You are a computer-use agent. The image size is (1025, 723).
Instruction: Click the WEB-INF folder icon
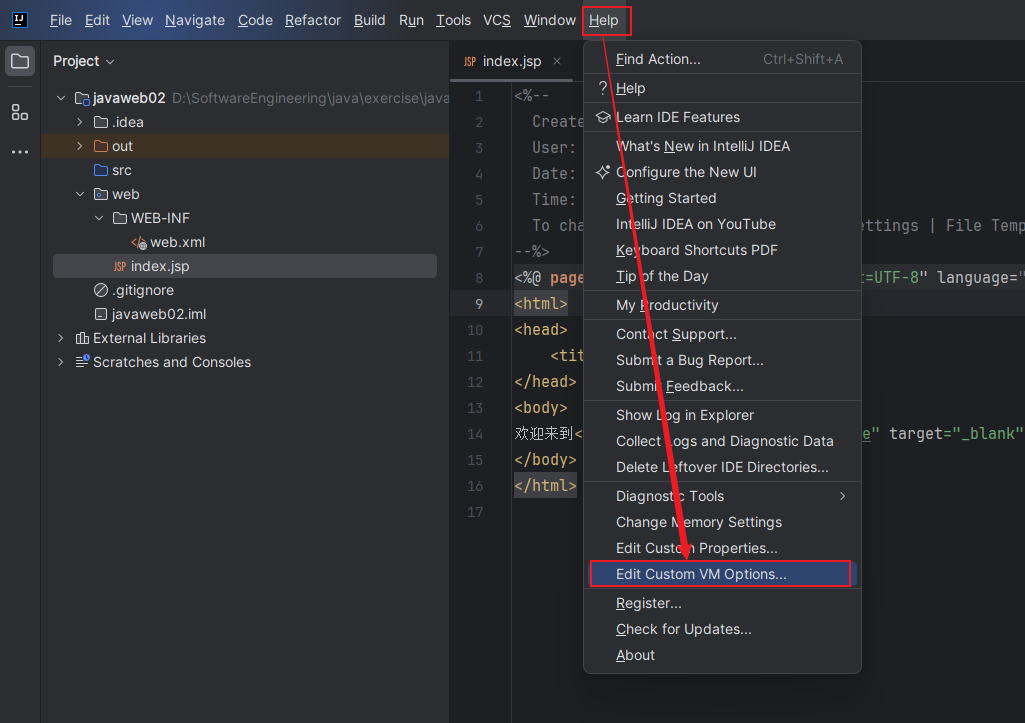[120, 218]
